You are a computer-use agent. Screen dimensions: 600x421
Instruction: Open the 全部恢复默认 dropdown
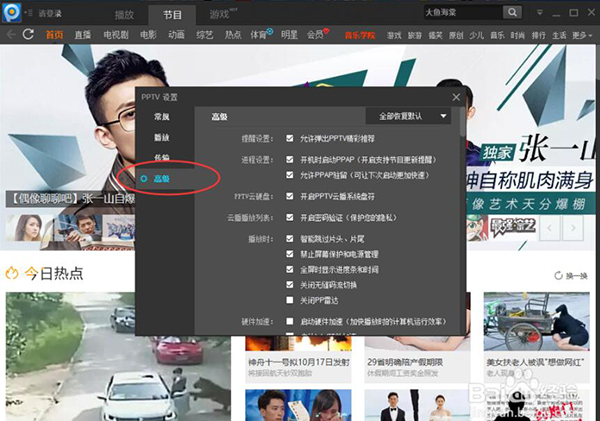[412, 116]
